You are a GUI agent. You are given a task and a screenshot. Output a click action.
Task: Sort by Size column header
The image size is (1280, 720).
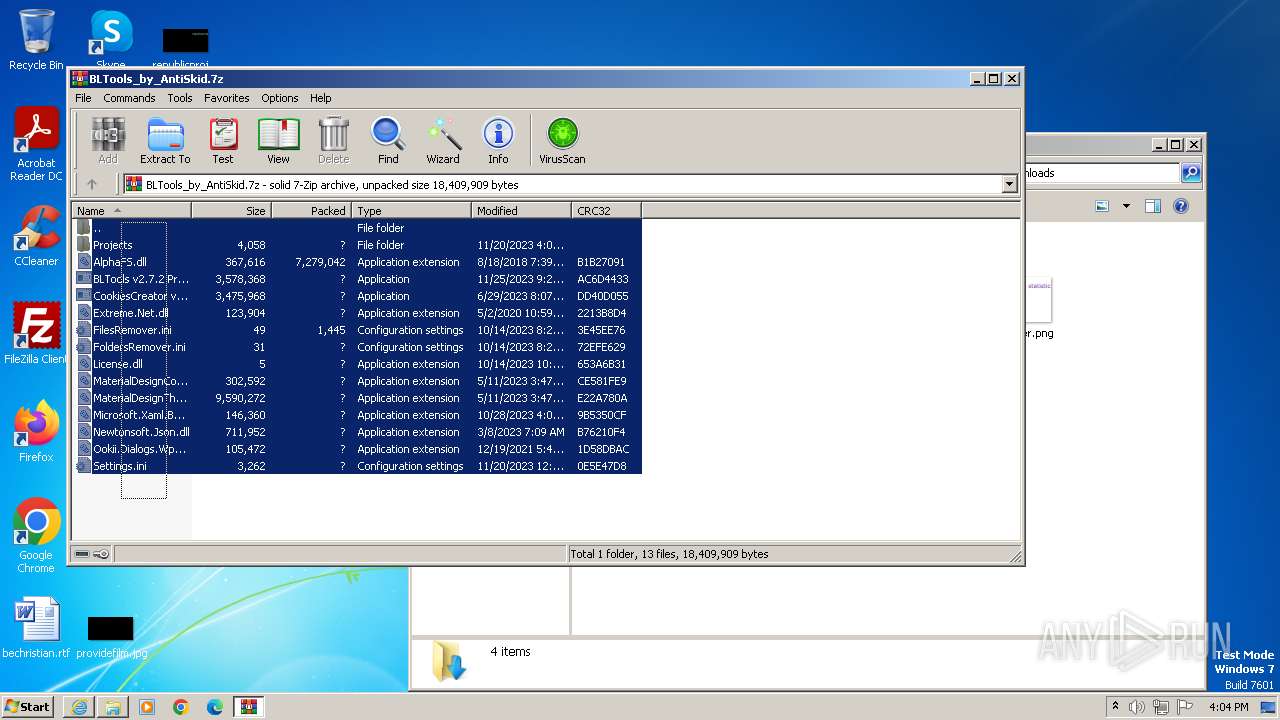(231, 211)
